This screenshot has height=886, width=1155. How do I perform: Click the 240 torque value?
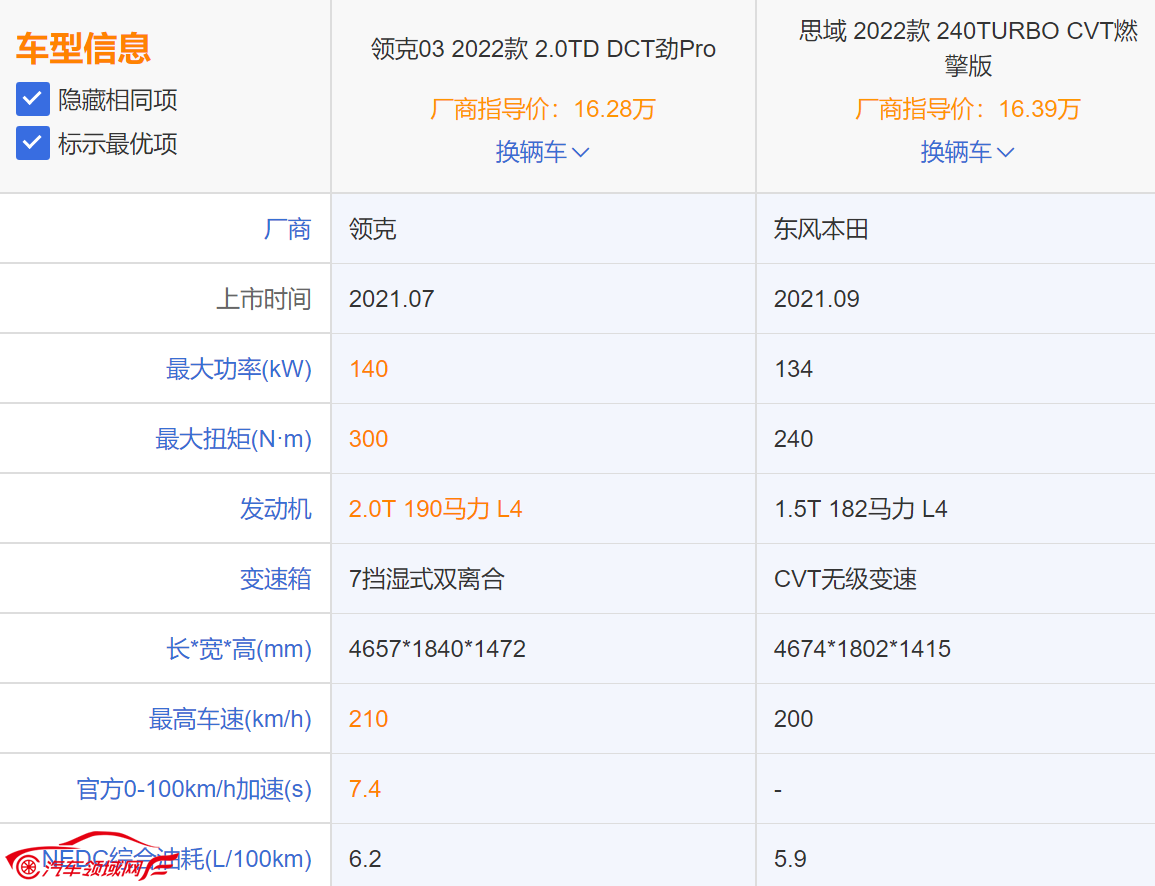pos(793,439)
